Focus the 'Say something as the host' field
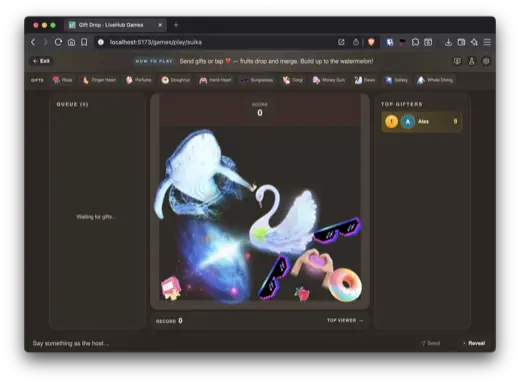520x384 pixels. [220, 343]
